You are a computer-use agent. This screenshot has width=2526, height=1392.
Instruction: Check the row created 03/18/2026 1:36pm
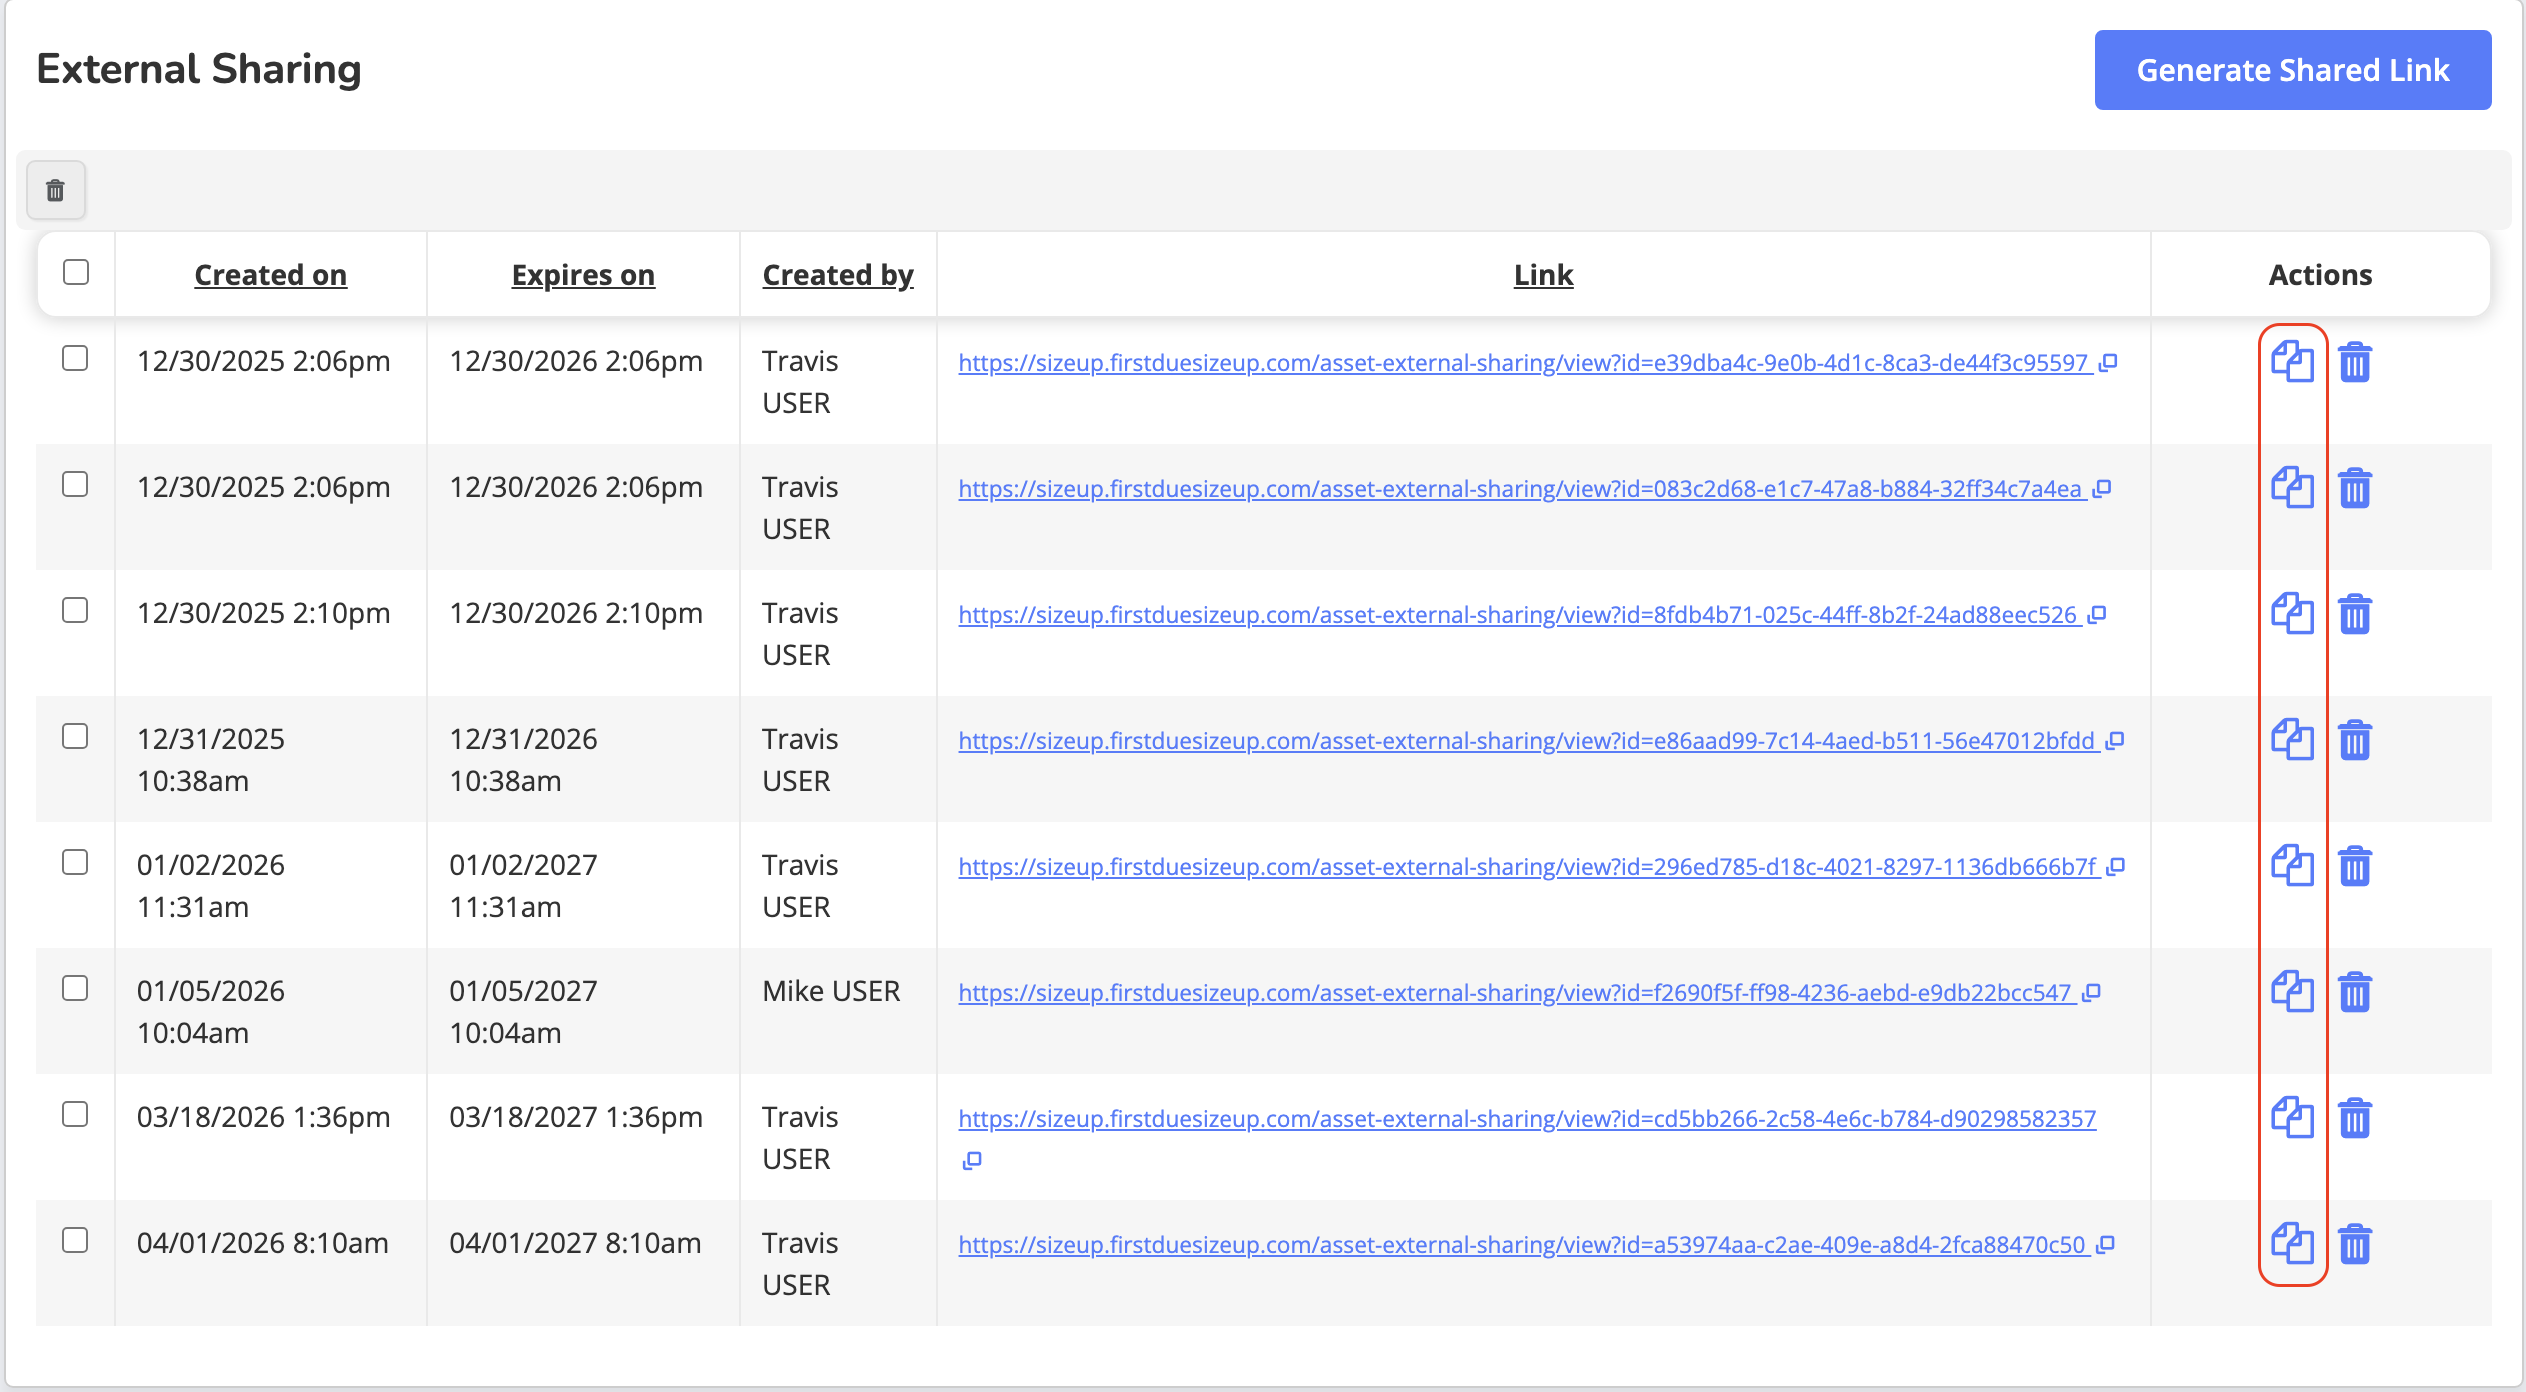coord(75,1114)
